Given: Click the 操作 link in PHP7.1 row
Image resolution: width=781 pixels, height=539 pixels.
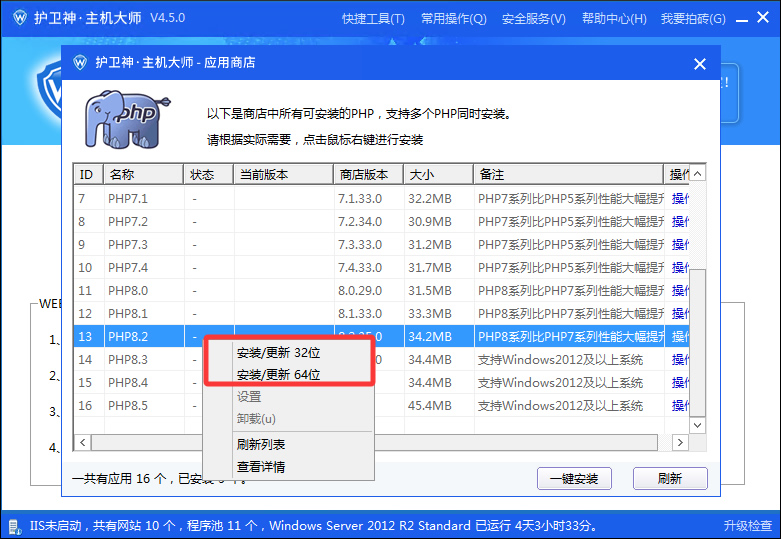Looking at the screenshot, I should (x=680, y=199).
